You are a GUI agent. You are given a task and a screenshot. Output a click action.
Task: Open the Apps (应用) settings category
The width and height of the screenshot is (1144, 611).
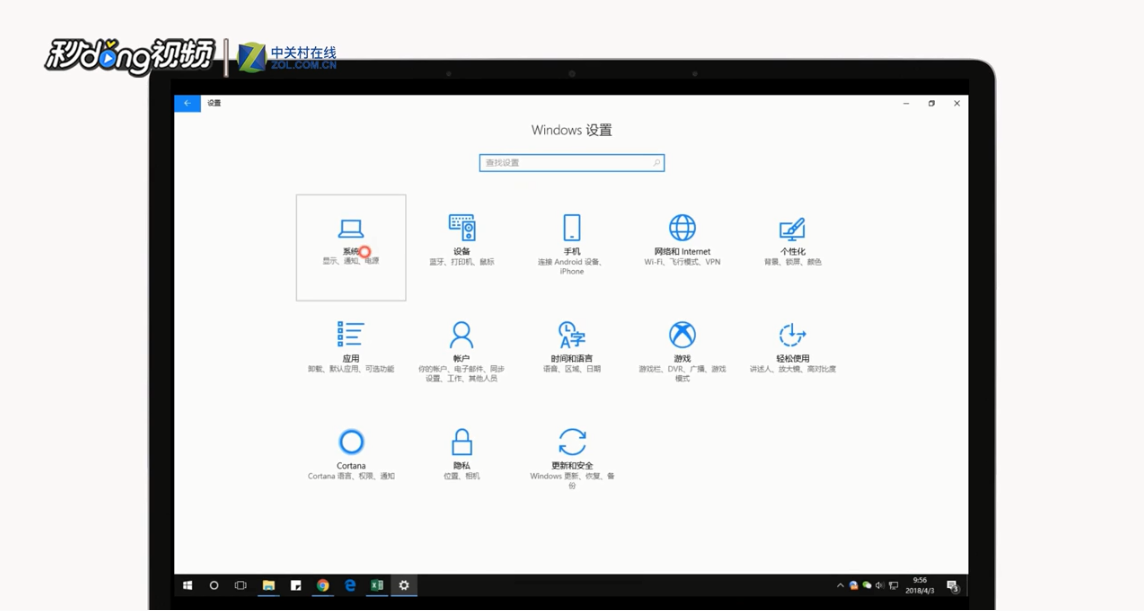[351, 345]
